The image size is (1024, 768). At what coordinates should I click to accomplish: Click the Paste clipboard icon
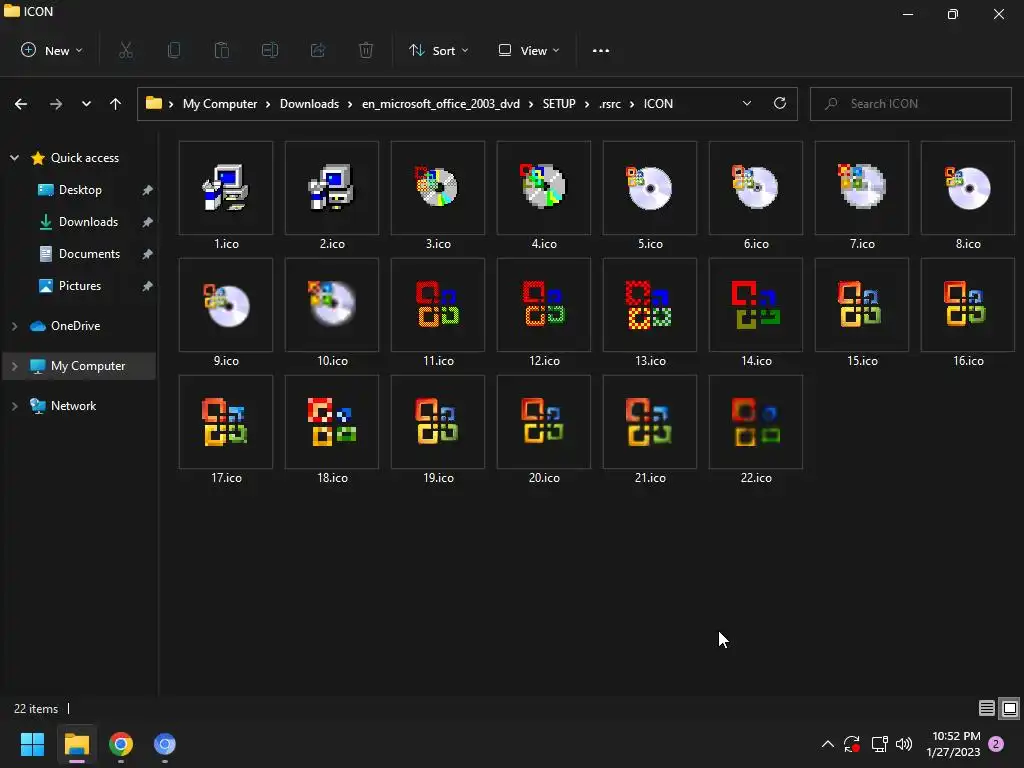tap(222, 50)
